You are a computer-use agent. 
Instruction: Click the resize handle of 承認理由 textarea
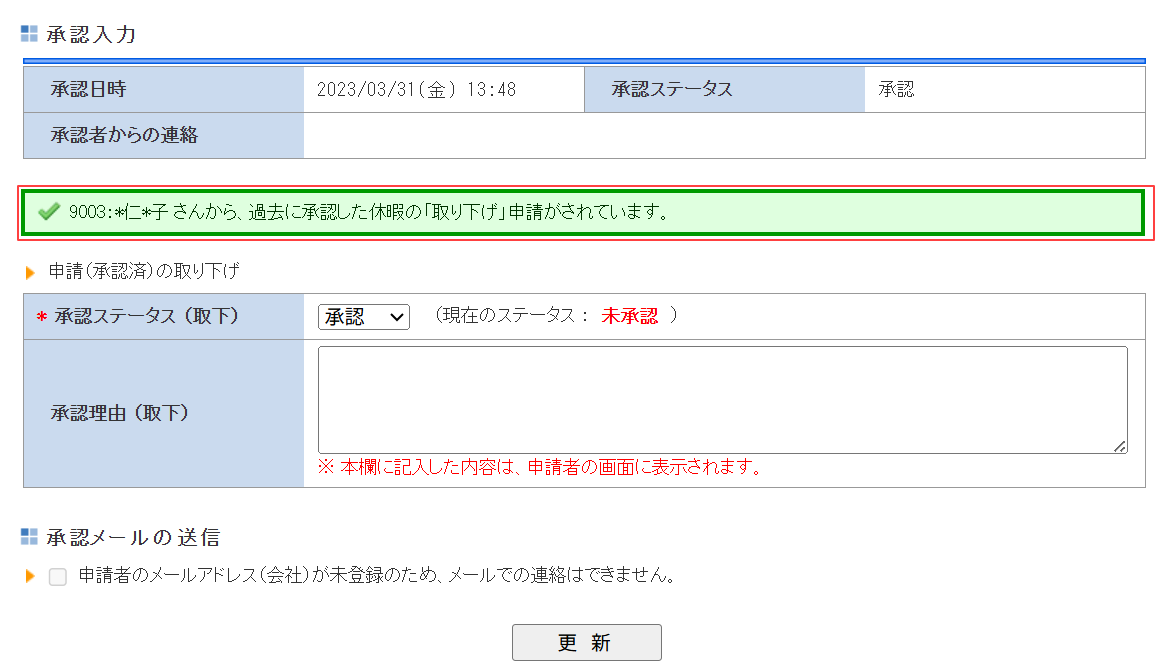(1120, 447)
